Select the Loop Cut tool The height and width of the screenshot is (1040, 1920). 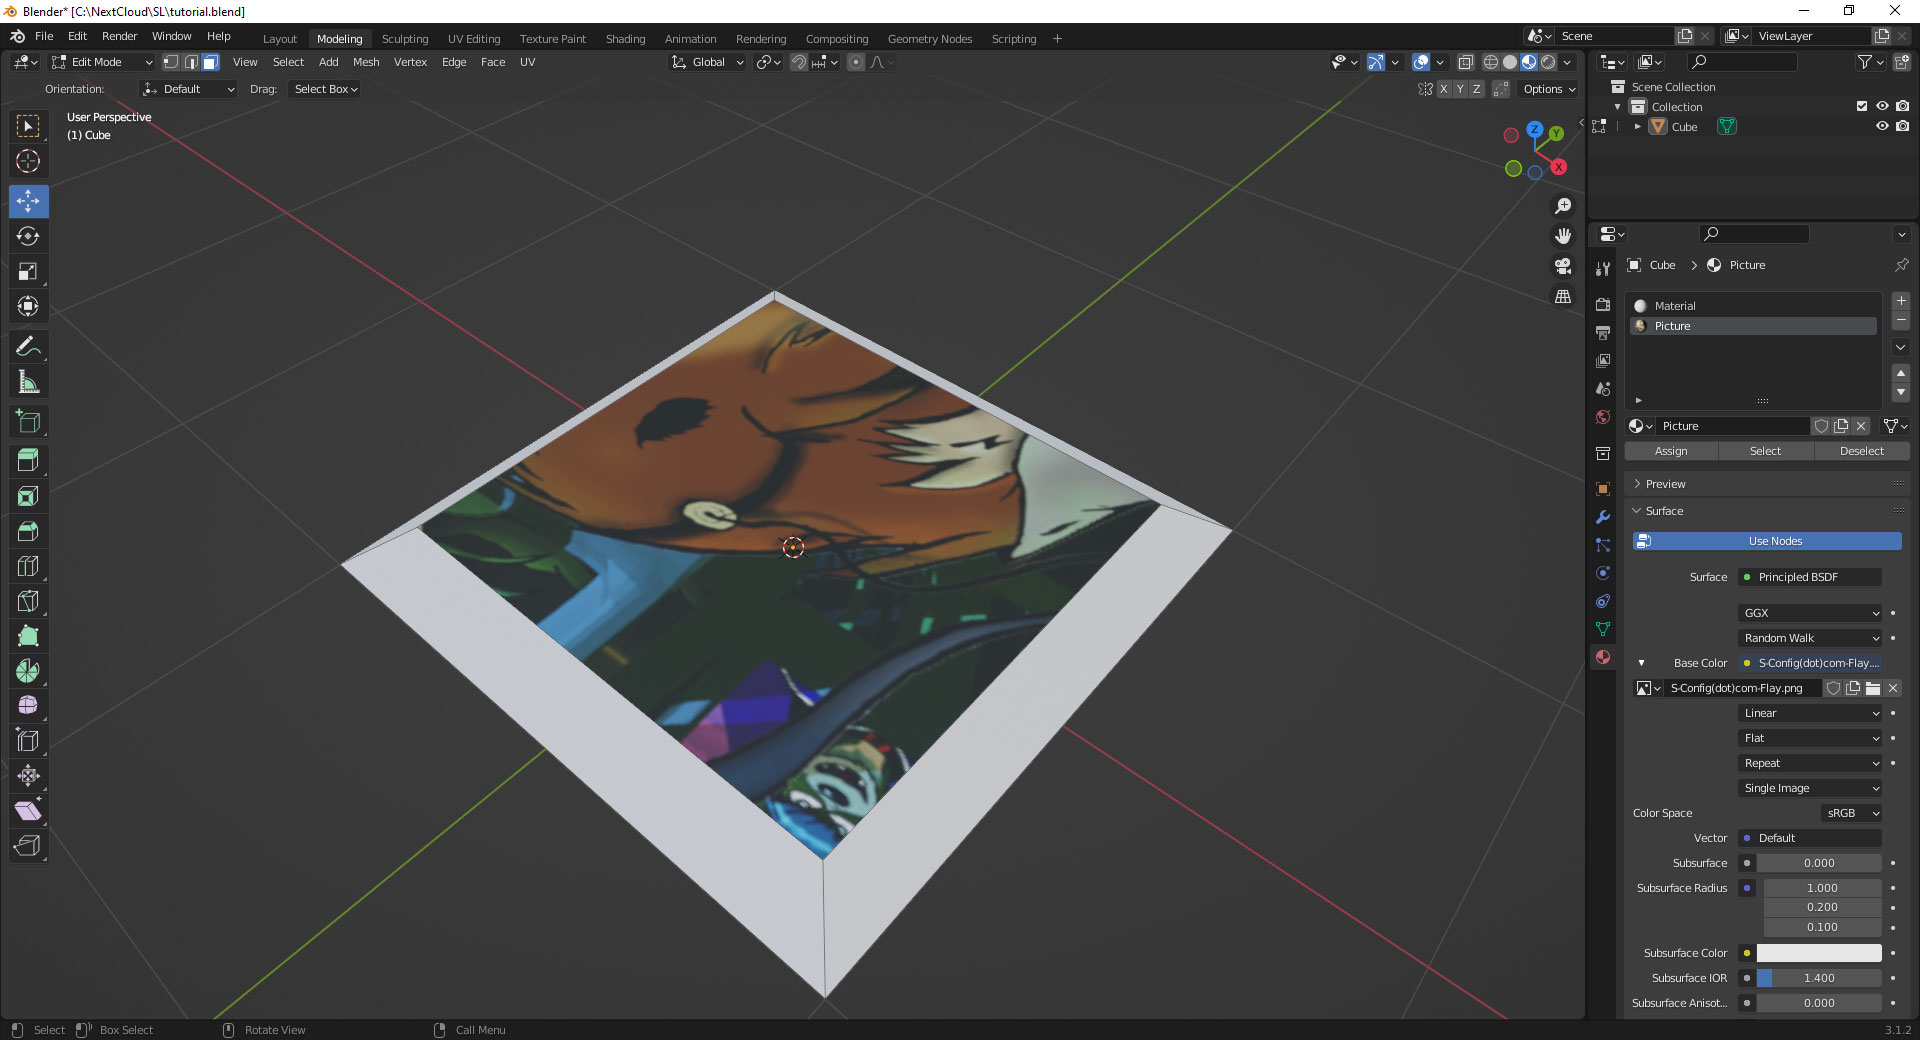(28, 566)
